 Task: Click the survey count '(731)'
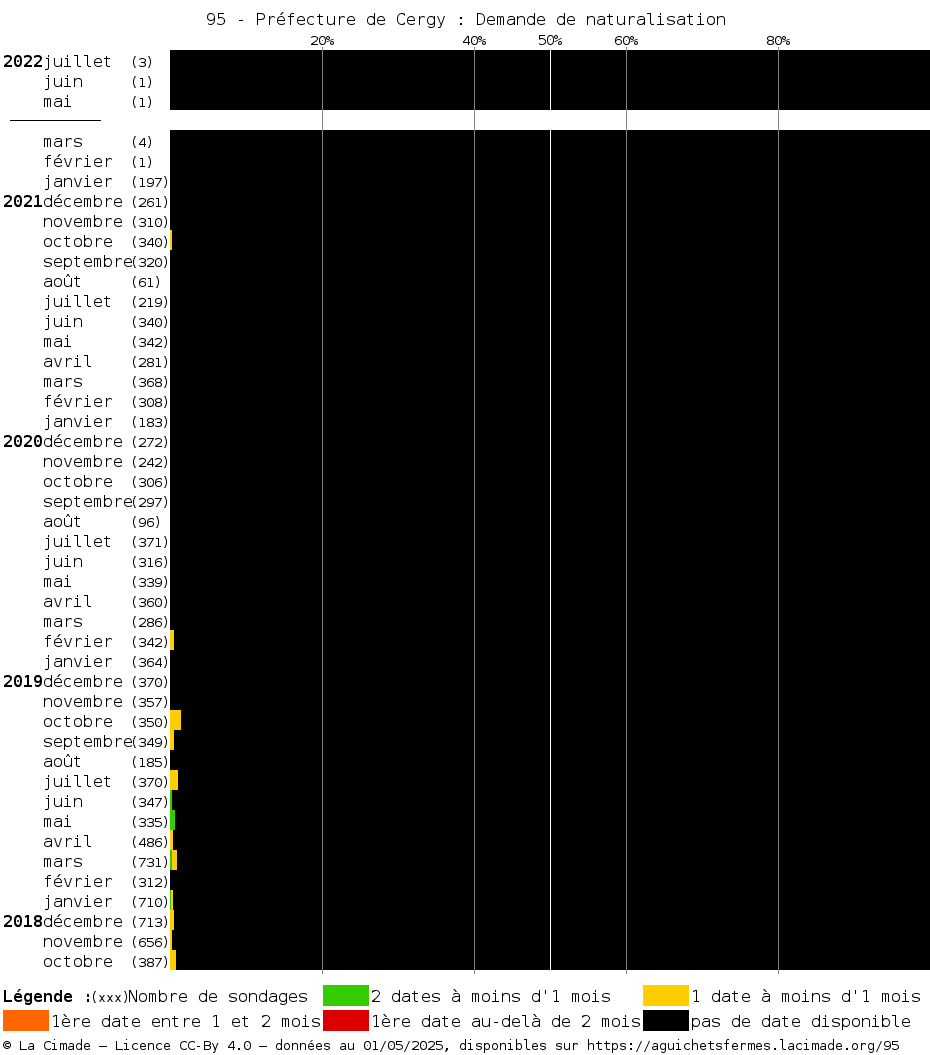coord(150,862)
